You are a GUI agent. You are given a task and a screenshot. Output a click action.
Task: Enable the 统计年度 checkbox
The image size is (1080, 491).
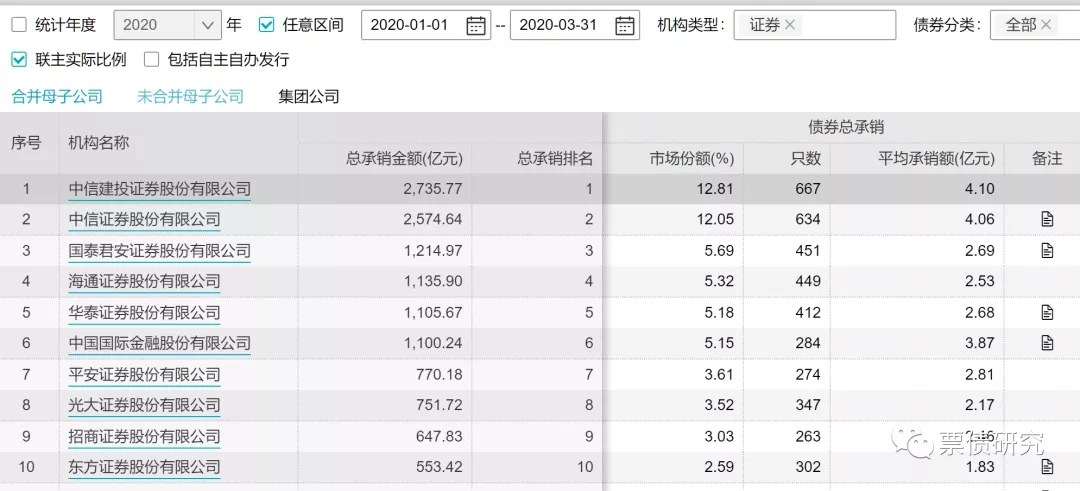pyautogui.click(x=19, y=25)
